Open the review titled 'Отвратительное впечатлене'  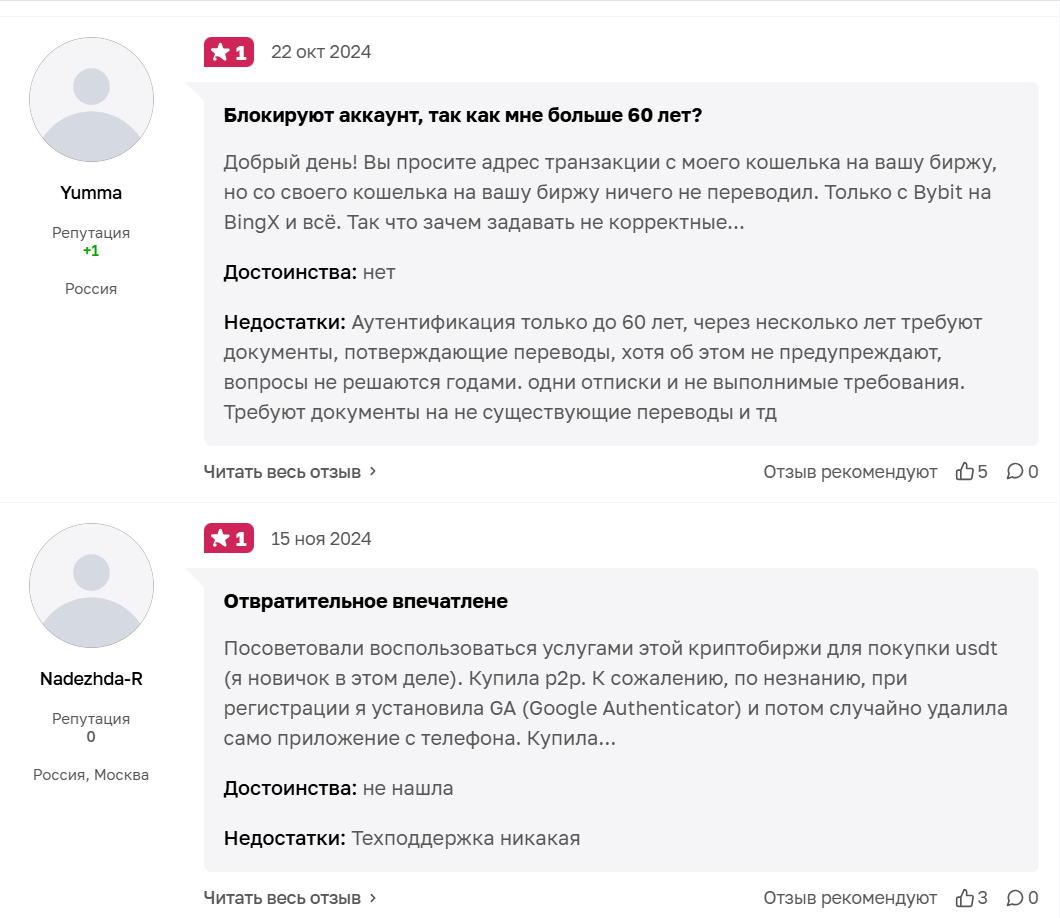(364, 601)
